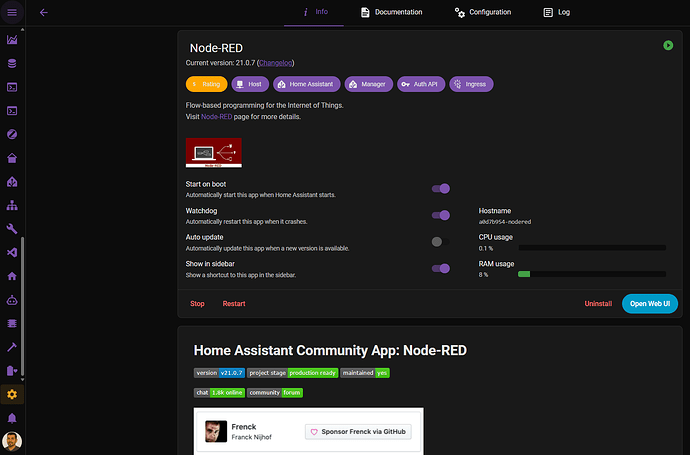Viewport: 690px width, 455px height.
Task: Open the line chart sidebar item
Action: 12,40
